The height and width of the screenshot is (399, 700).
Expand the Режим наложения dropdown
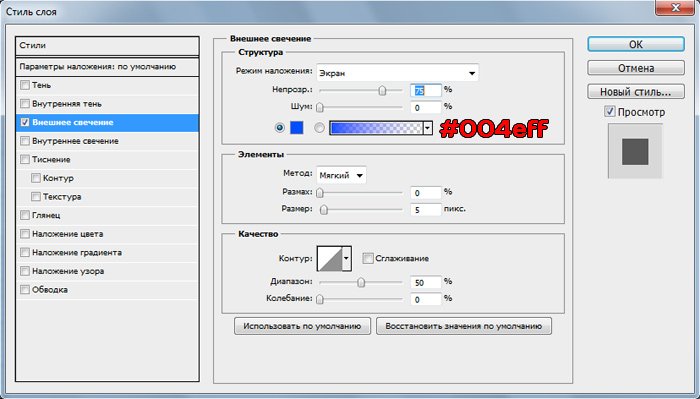point(397,73)
